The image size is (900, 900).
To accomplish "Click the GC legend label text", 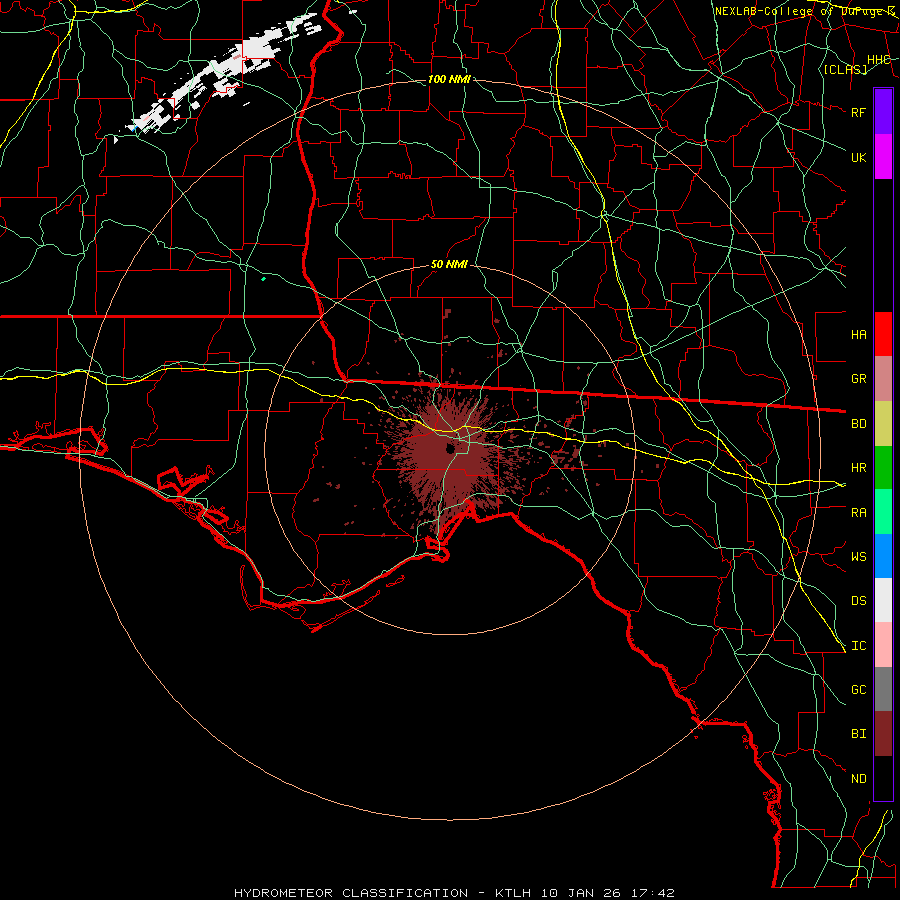I will 859,690.
